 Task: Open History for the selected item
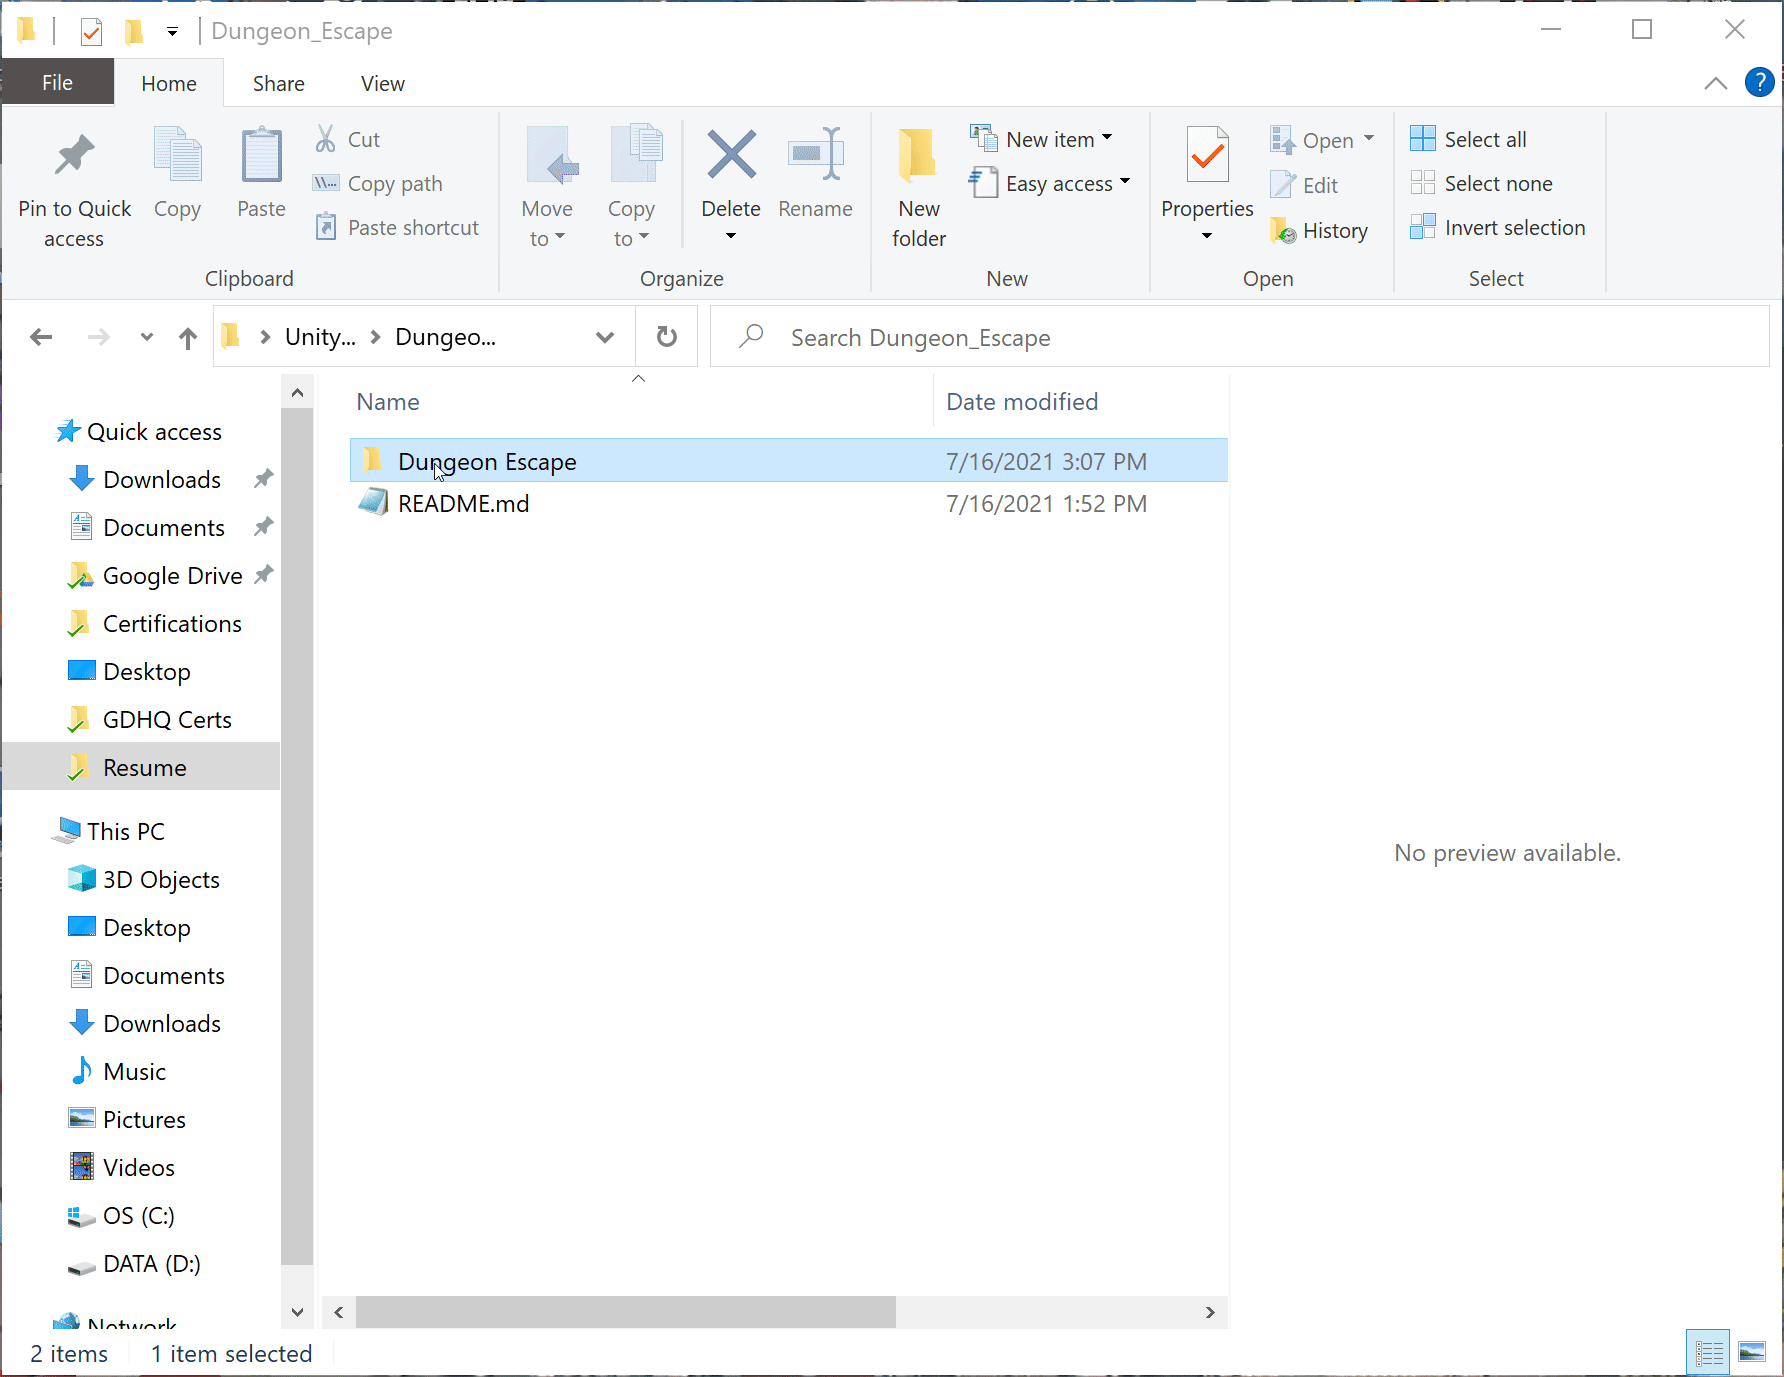coord(1320,230)
